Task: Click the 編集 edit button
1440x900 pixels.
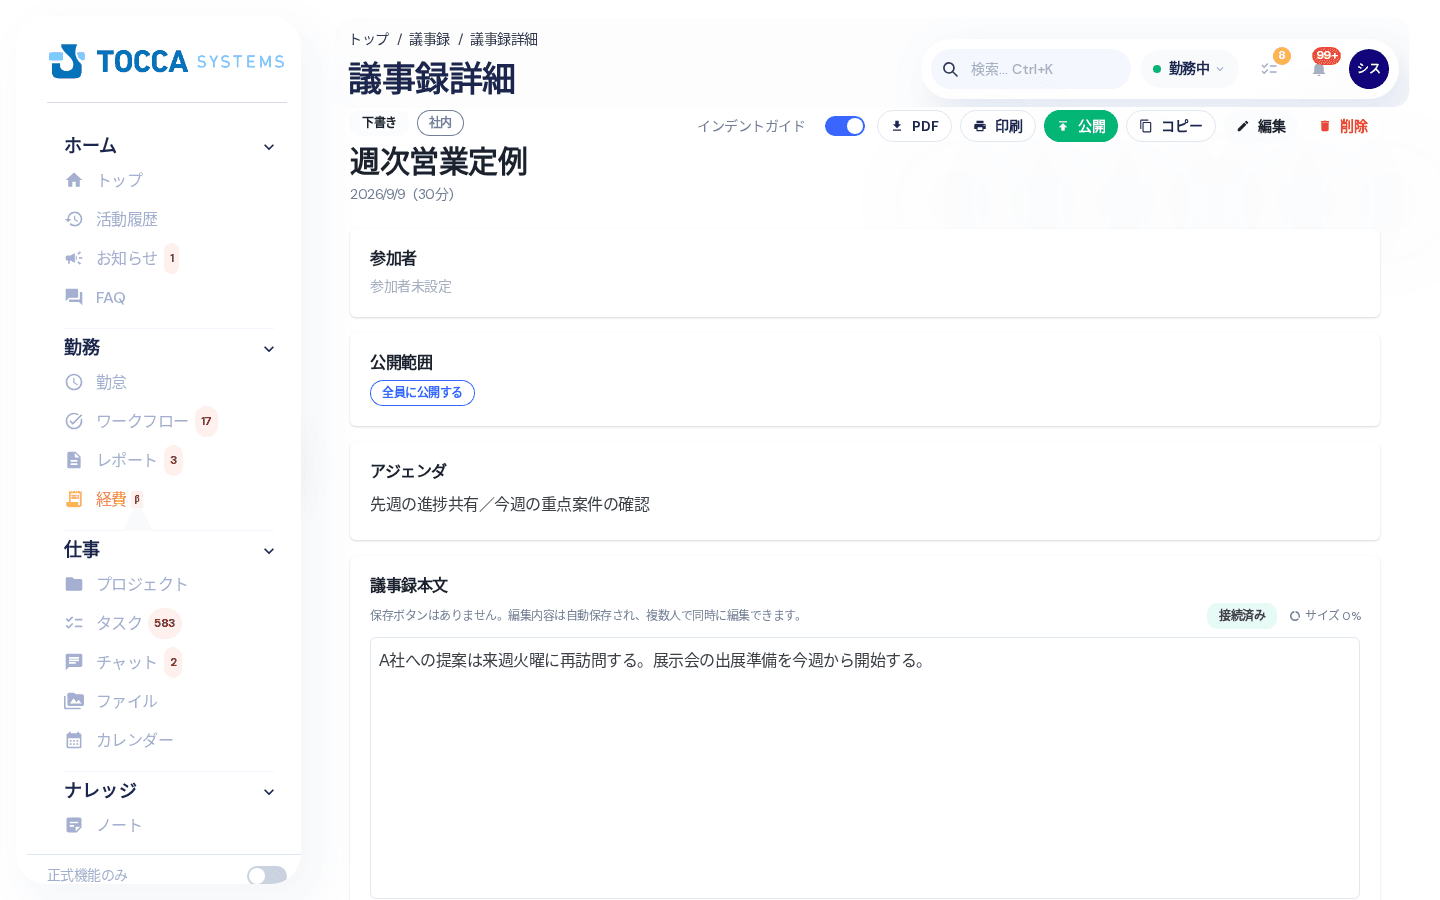Action: pyautogui.click(x=1261, y=126)
